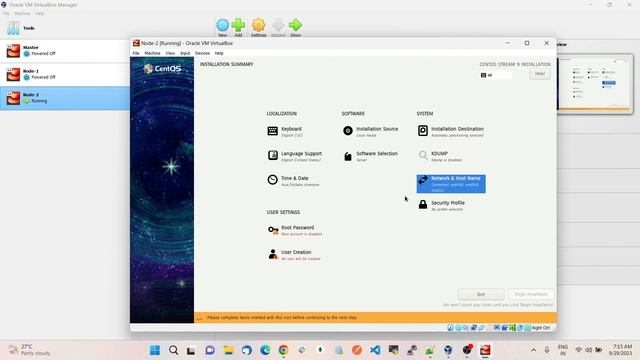
Task: Open ENG IN language switcher
Action: point(563,350)
